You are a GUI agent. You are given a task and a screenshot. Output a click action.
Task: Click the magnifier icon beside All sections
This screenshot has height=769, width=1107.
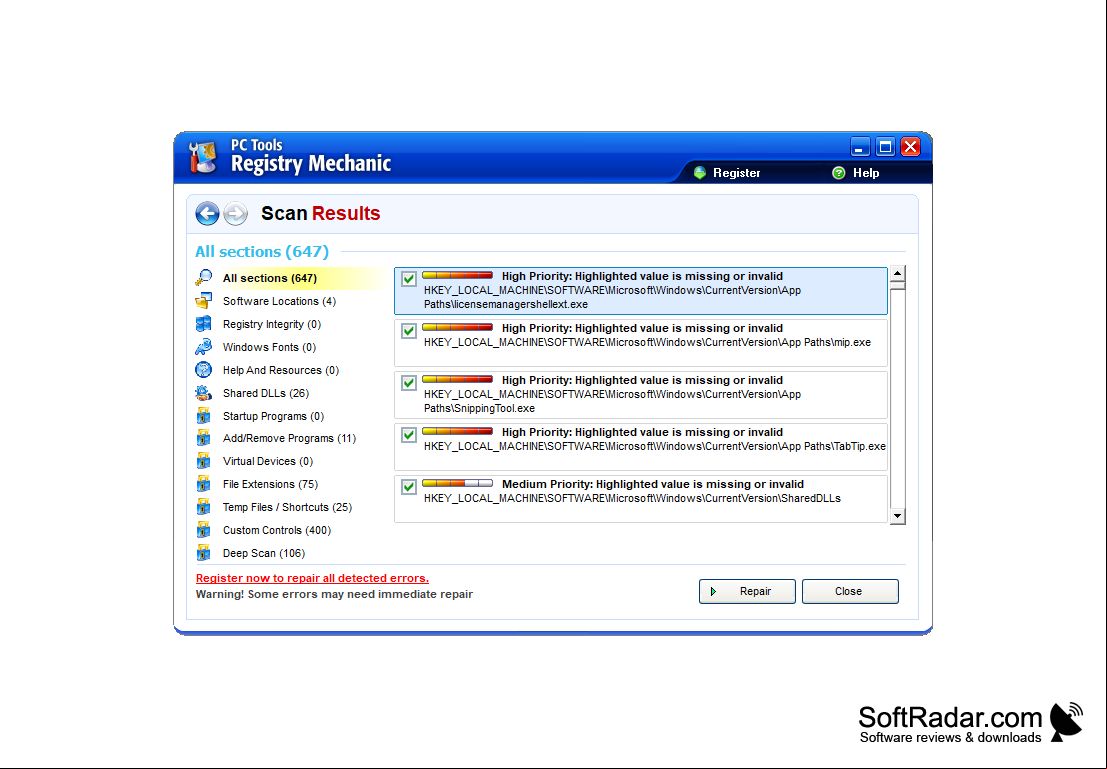tap(203, 278)
